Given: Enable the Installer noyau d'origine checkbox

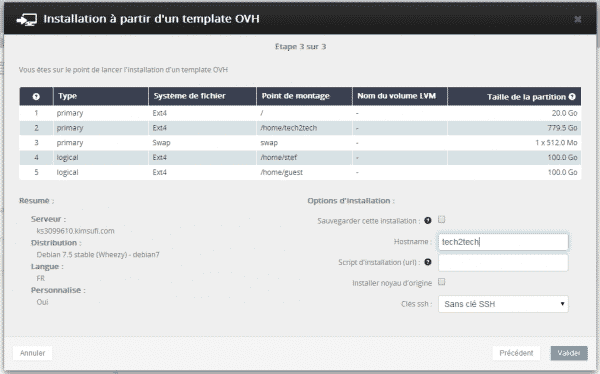Looking at the screenshot, I should [442, 282].
